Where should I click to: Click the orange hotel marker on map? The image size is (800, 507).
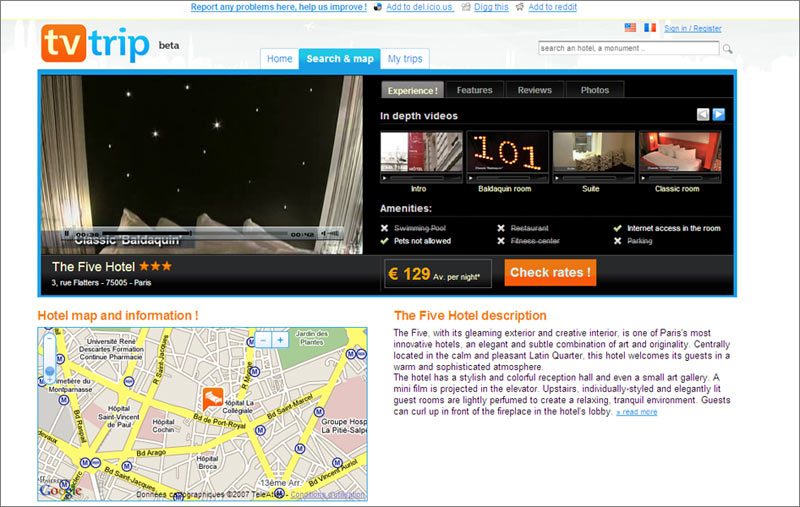point(212,397)
